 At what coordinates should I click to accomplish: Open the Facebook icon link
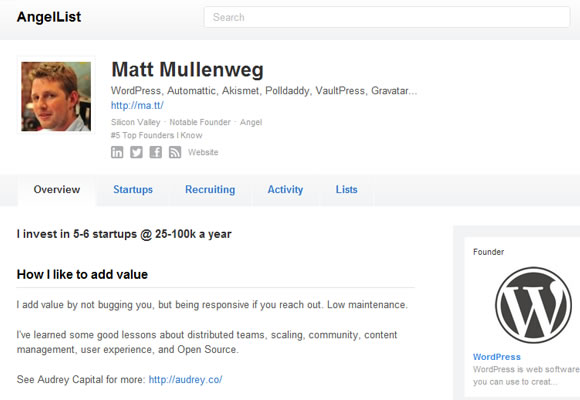tap(155, 152)
